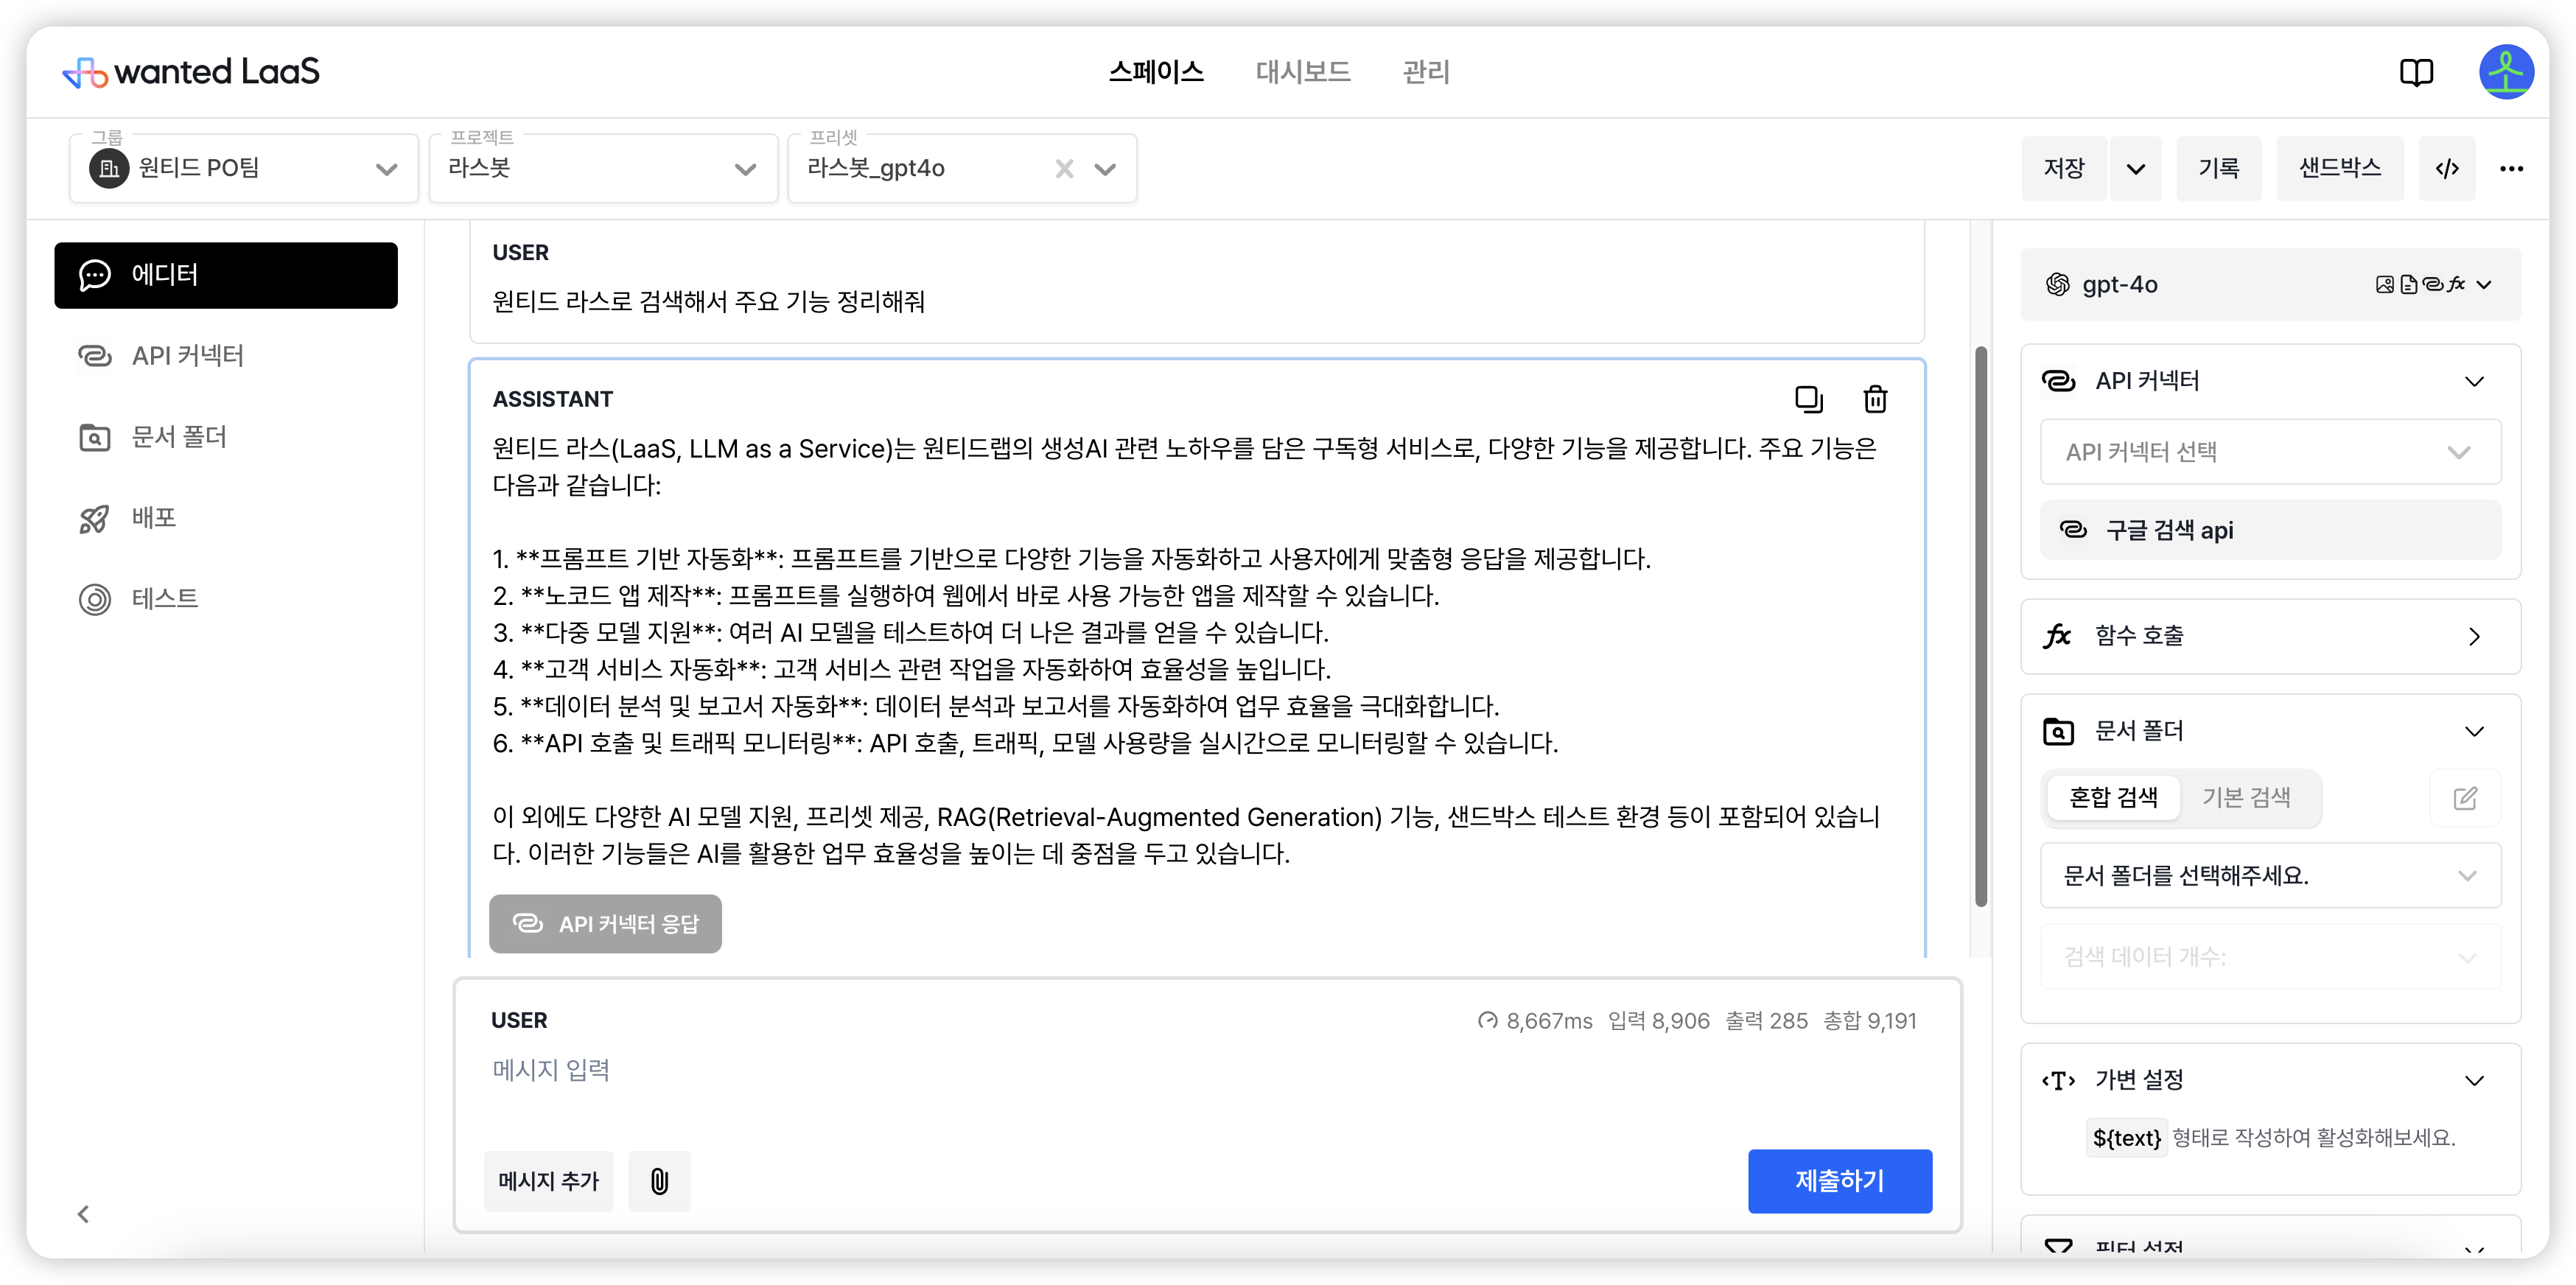Go to API 커넥터 in sidebar
Viewport: 2576px width, 1285px height.
click(226, 356)
